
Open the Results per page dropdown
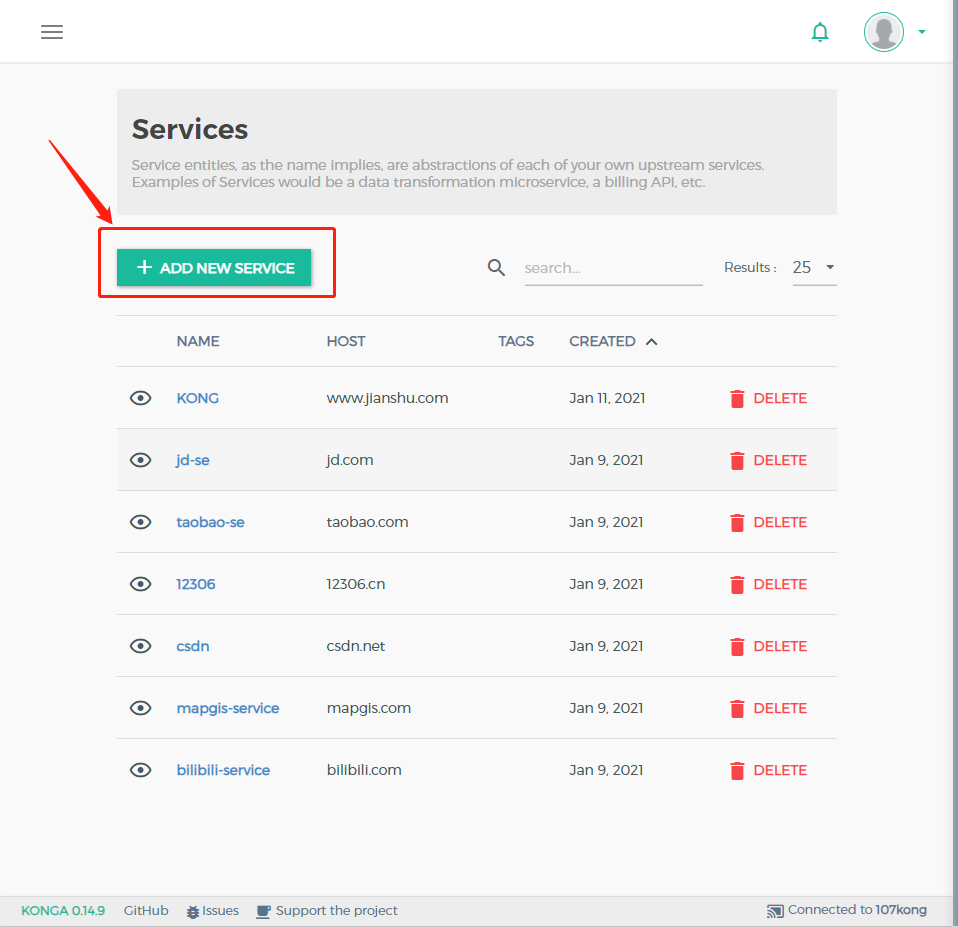814,267
